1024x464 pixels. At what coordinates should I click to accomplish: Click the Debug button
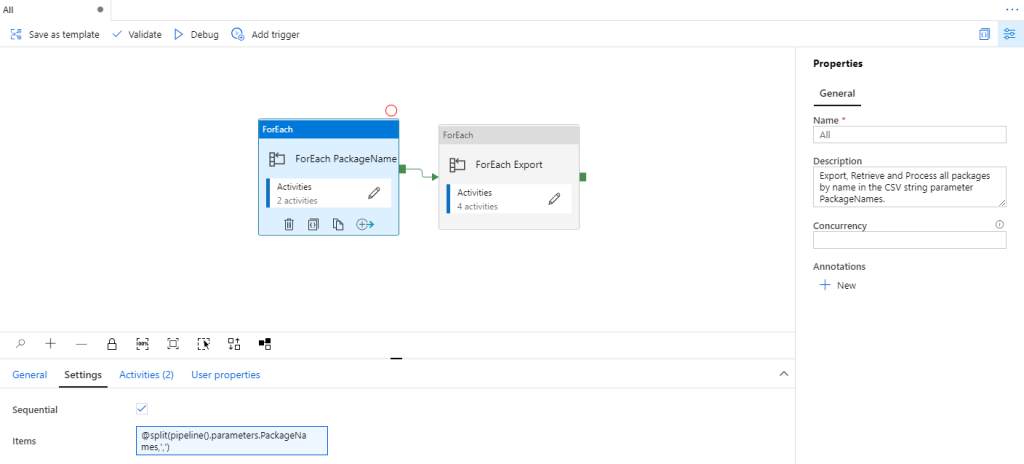tap(196, 34)
